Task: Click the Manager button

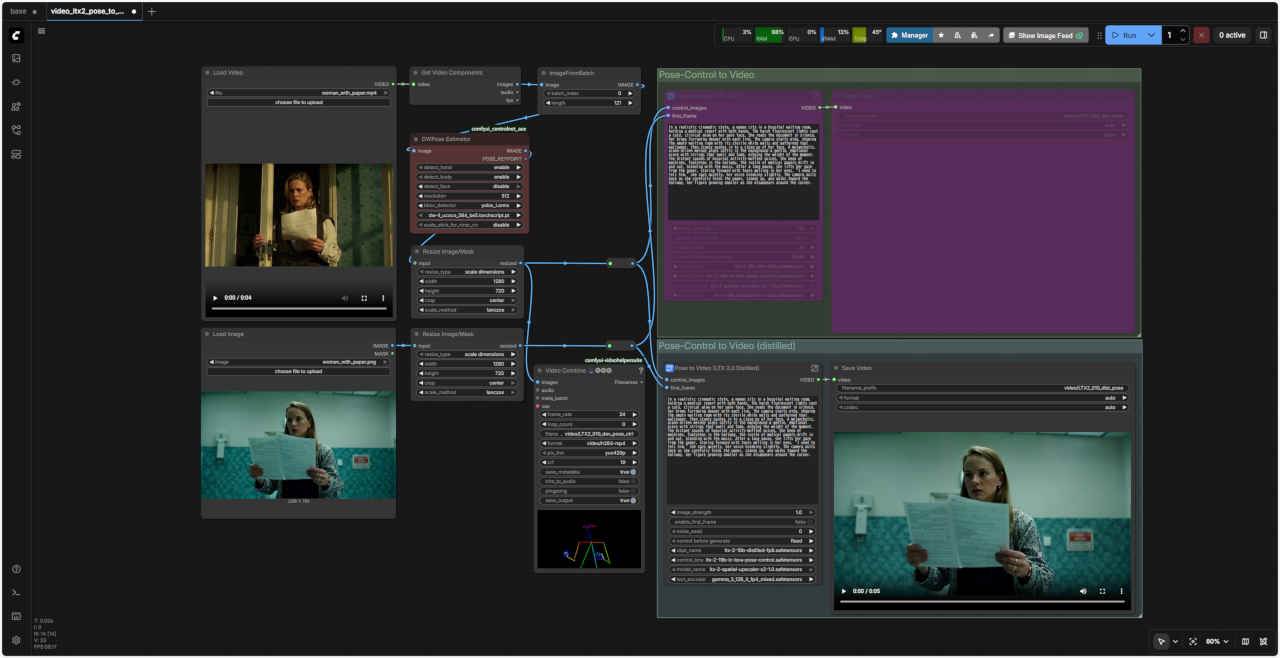Action: click(908, 35)
